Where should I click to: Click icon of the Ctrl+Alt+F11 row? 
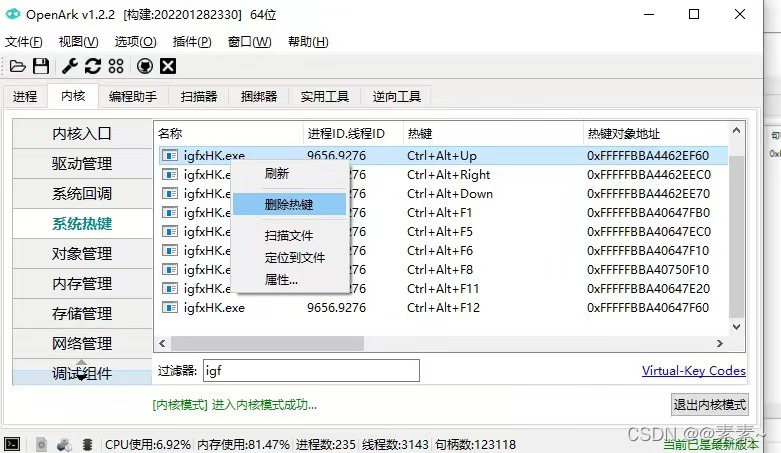click(x=170, y=289)
